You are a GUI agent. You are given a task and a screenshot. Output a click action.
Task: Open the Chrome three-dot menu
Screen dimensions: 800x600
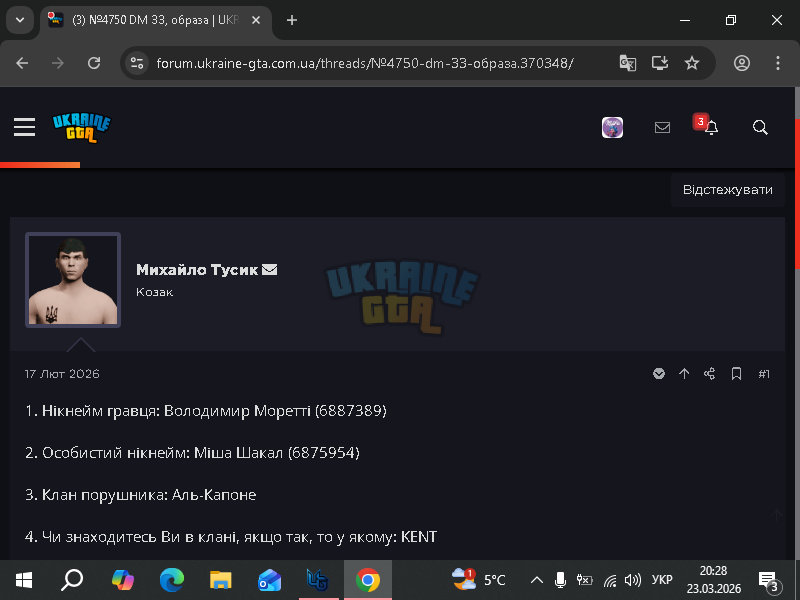(778, 63)
